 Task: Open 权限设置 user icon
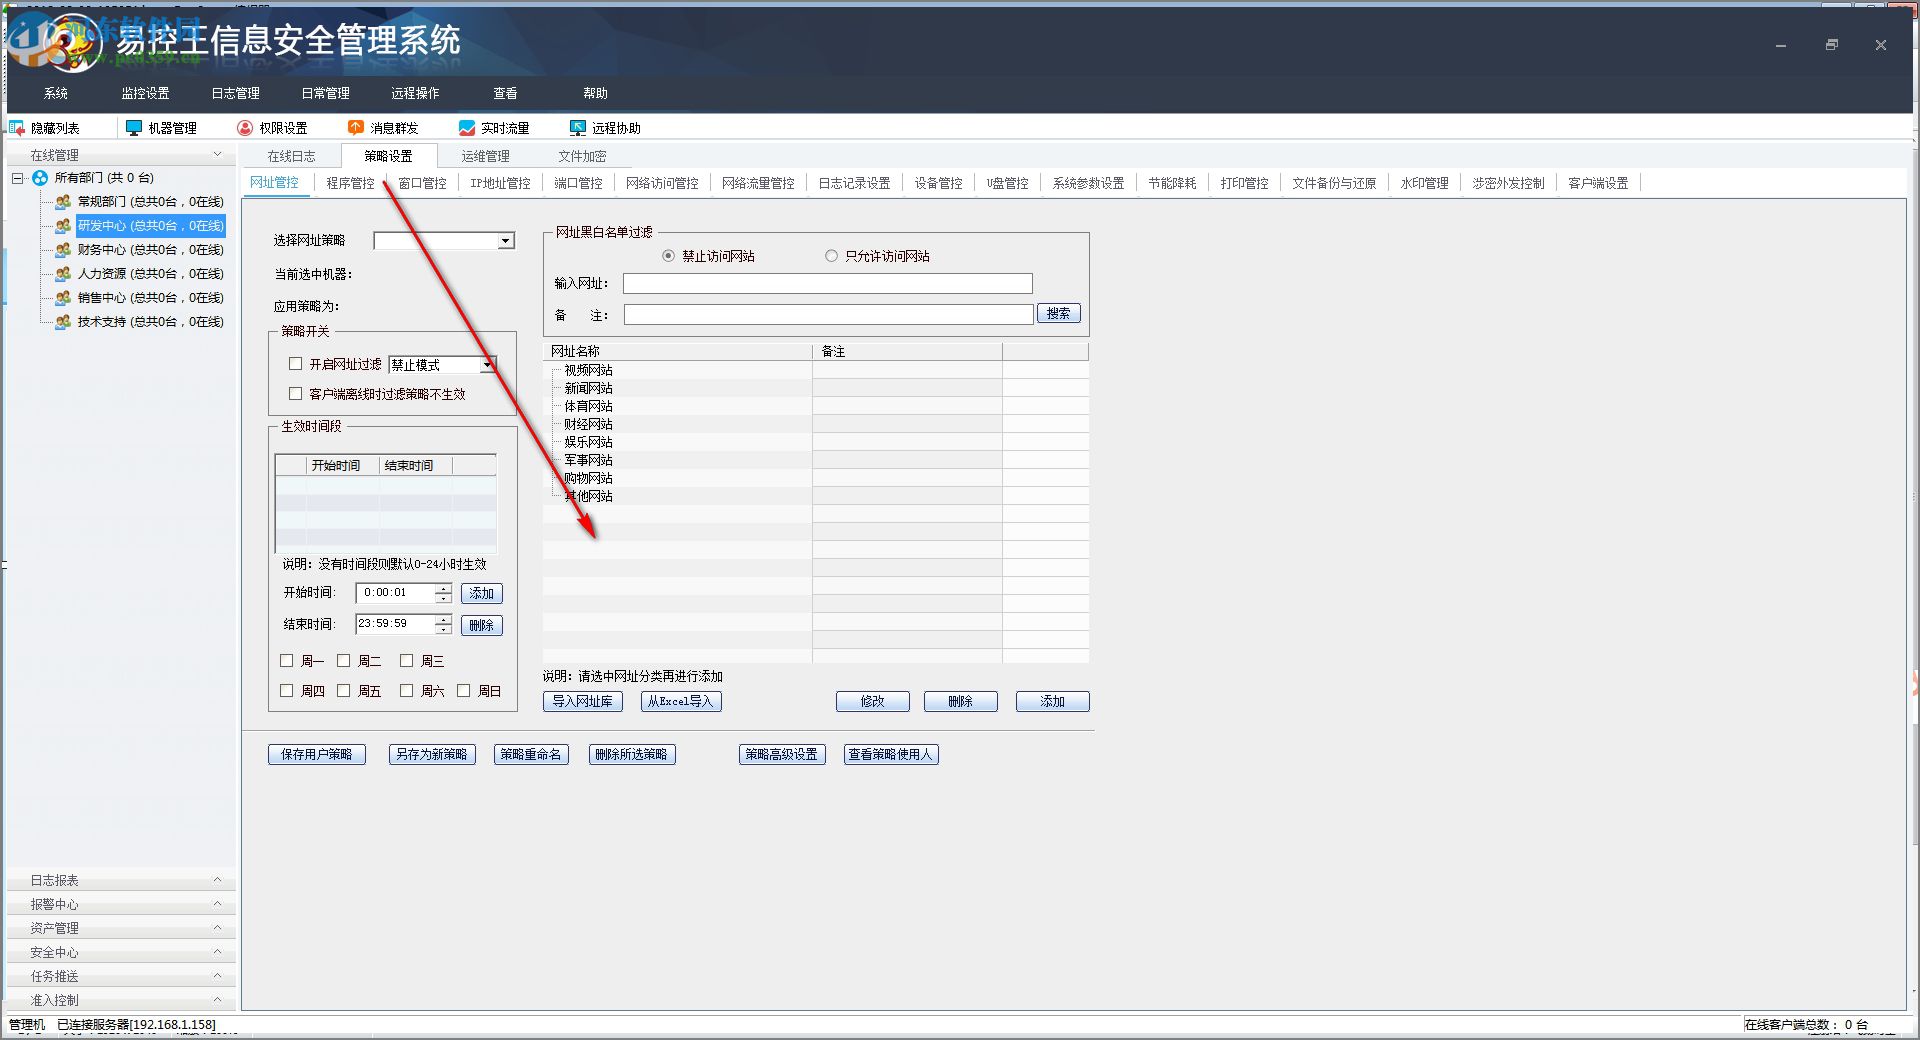coord(245,128)
